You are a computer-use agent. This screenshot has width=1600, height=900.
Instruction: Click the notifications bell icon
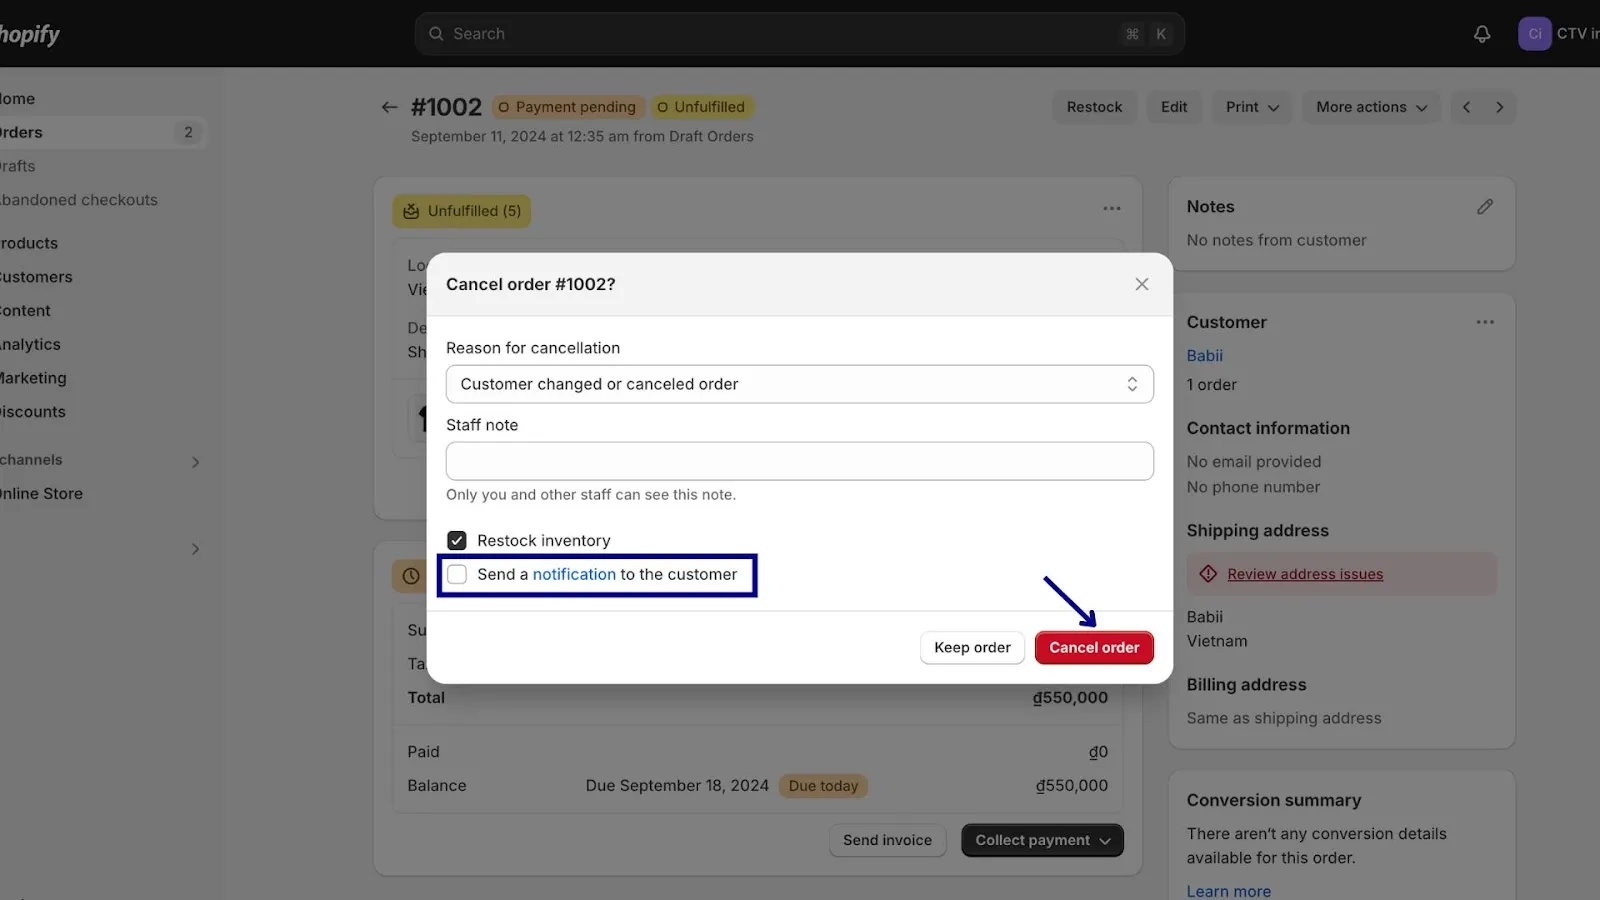point(1482,34)
